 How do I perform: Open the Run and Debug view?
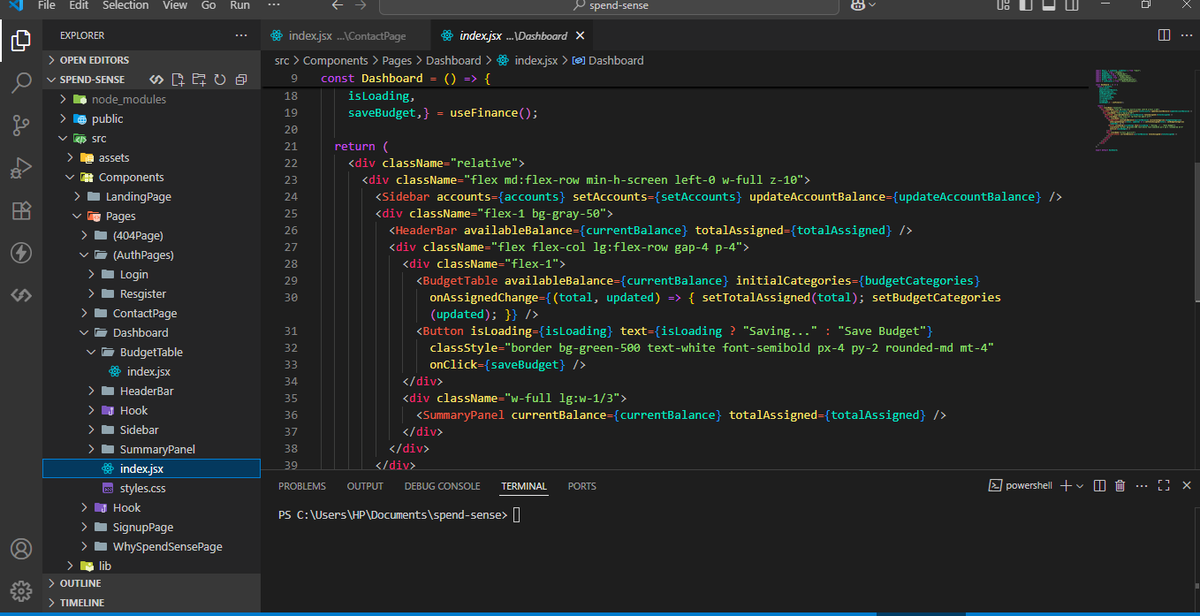21,168
